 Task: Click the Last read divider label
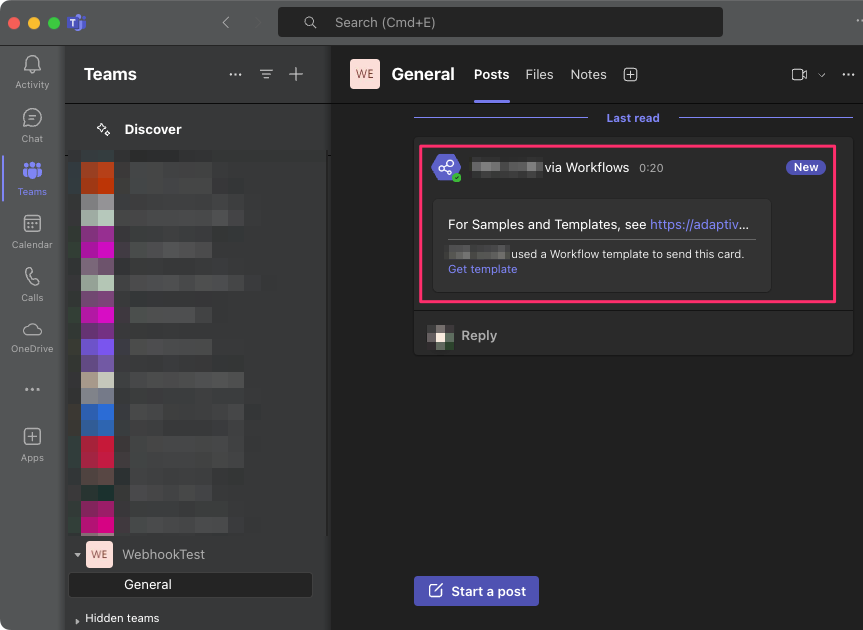coord(633,118)
